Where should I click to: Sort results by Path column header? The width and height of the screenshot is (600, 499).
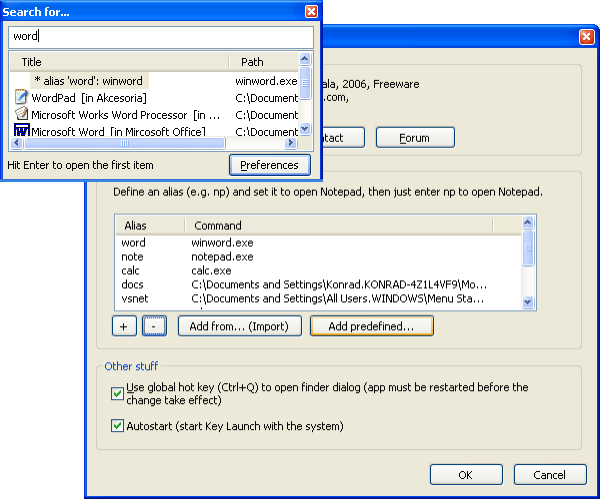click(264, 62)
